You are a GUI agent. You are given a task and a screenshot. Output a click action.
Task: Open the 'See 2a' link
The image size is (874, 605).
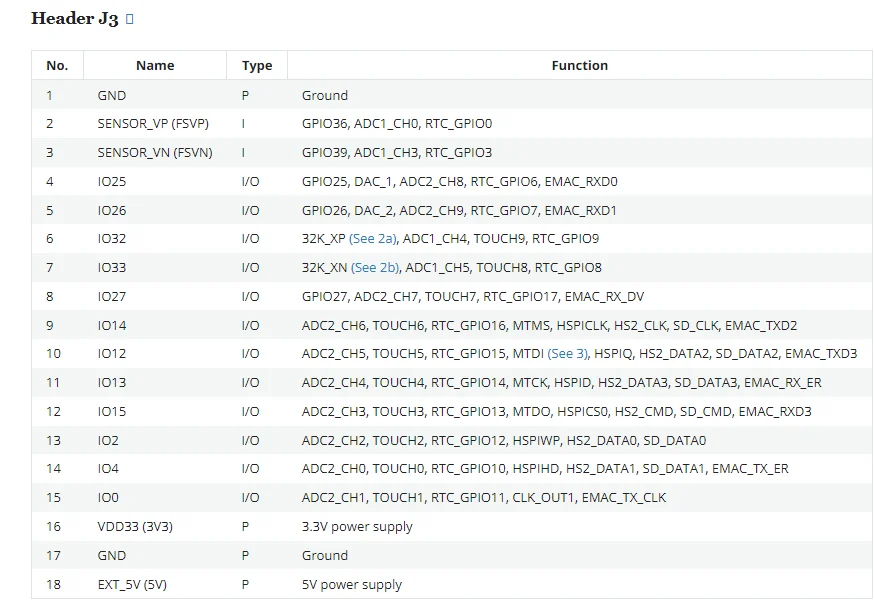click(372, 239)
